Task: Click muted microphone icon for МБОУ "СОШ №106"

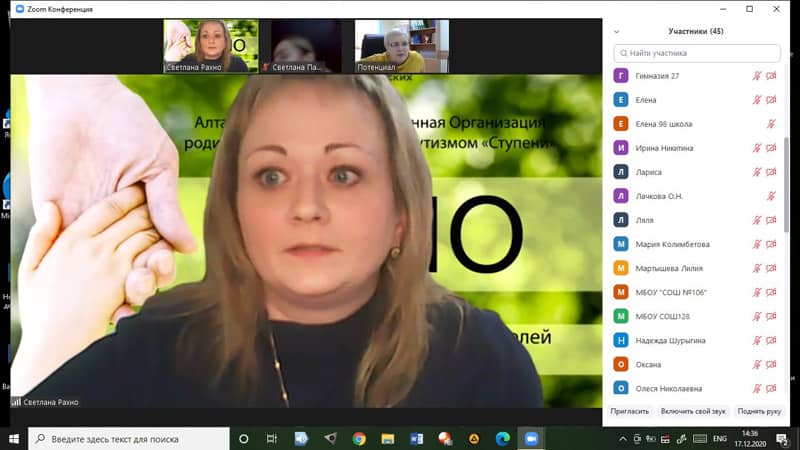Action: click(x=757, y=292)
